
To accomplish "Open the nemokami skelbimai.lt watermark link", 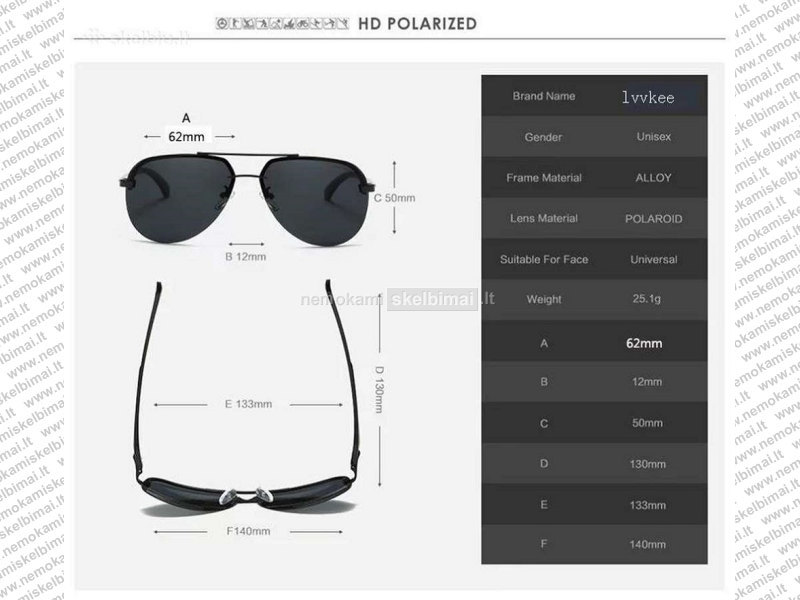I will (397, 299).
